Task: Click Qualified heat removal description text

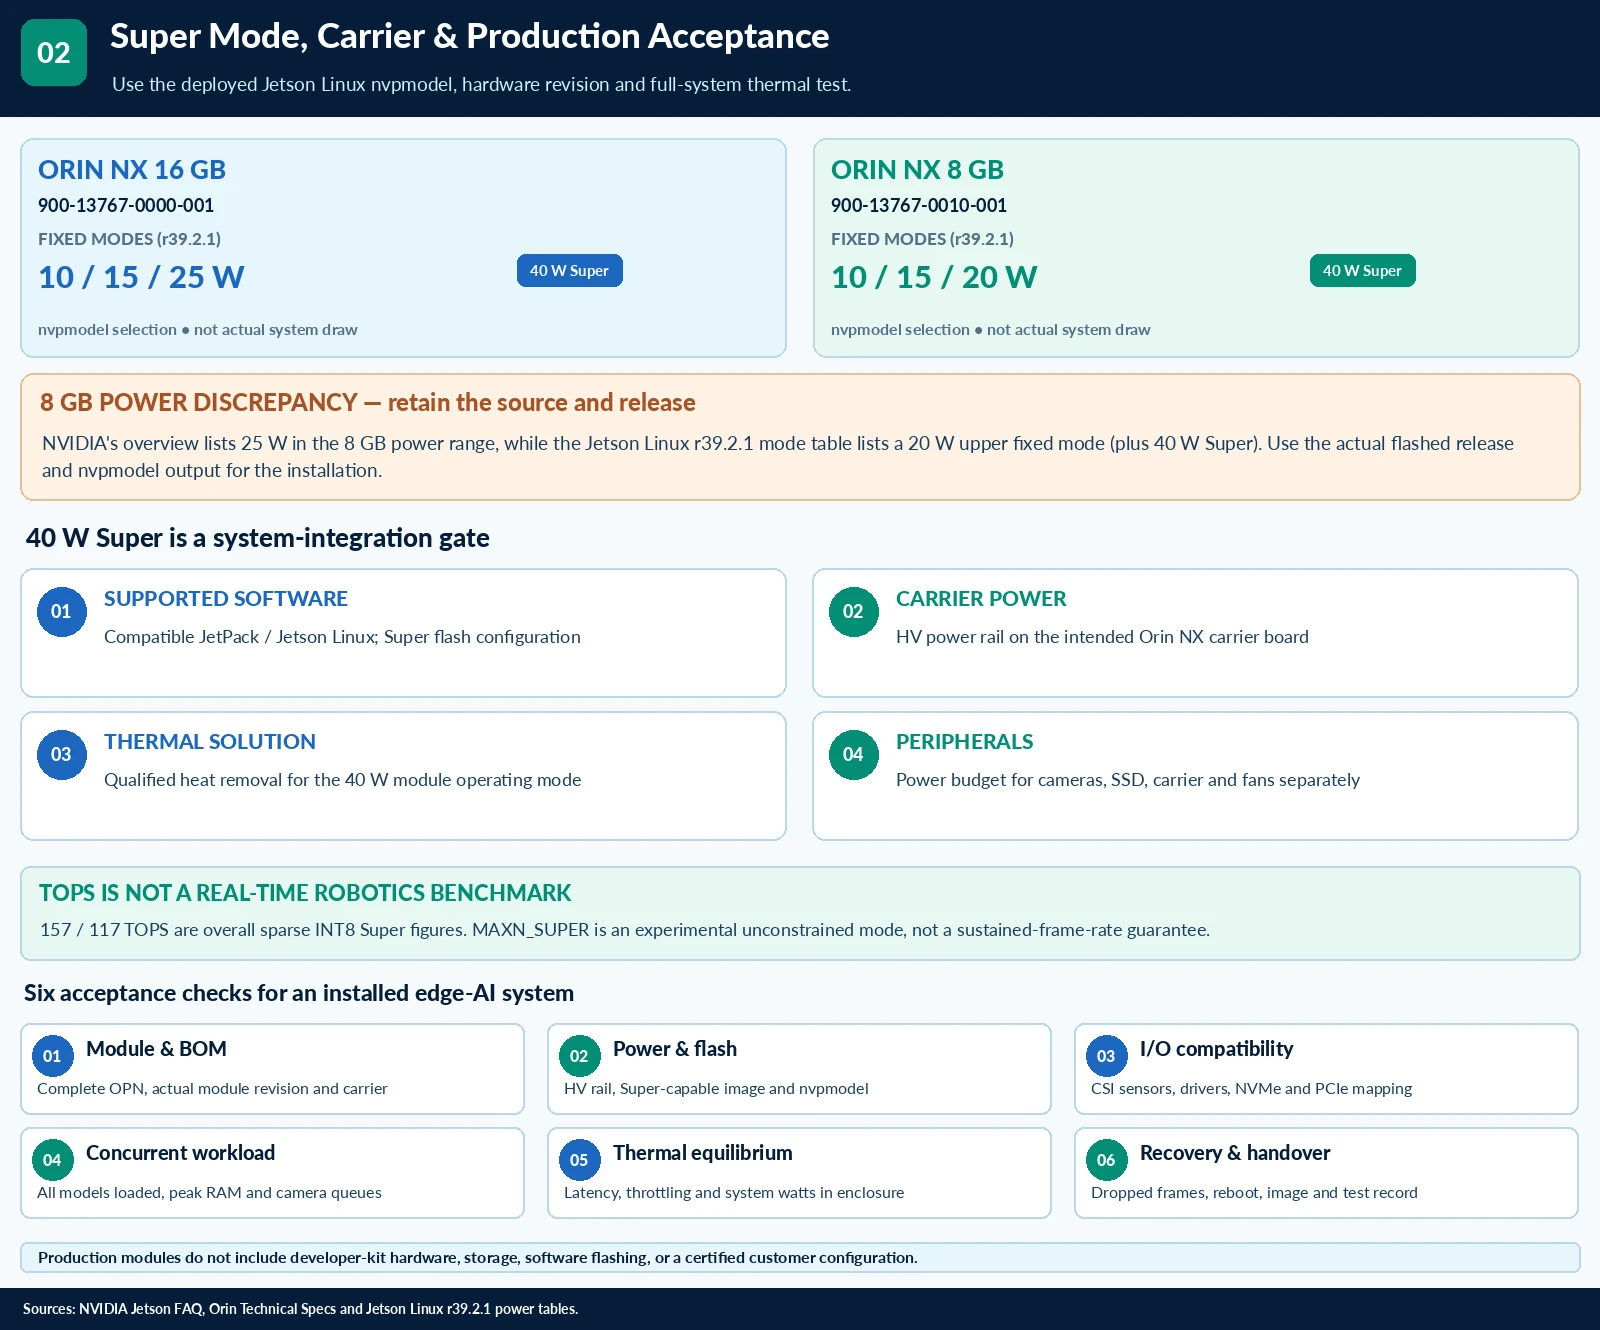Action: [342, 780]
